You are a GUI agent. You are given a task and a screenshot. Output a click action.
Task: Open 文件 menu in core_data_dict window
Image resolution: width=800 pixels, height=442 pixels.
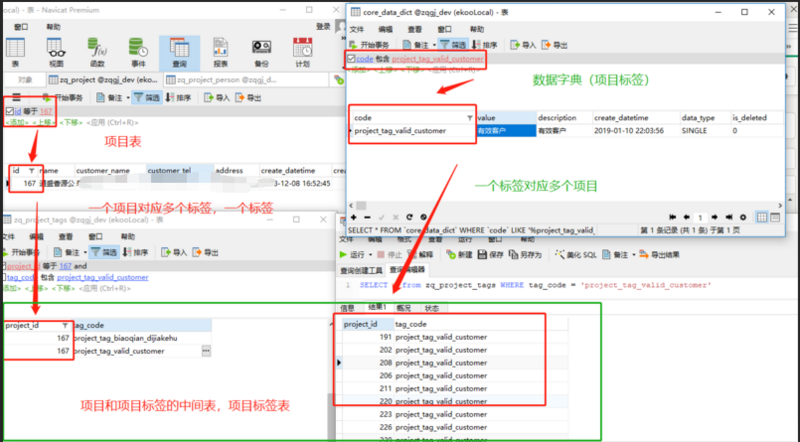pyautogui.click(x=357, y=29)
